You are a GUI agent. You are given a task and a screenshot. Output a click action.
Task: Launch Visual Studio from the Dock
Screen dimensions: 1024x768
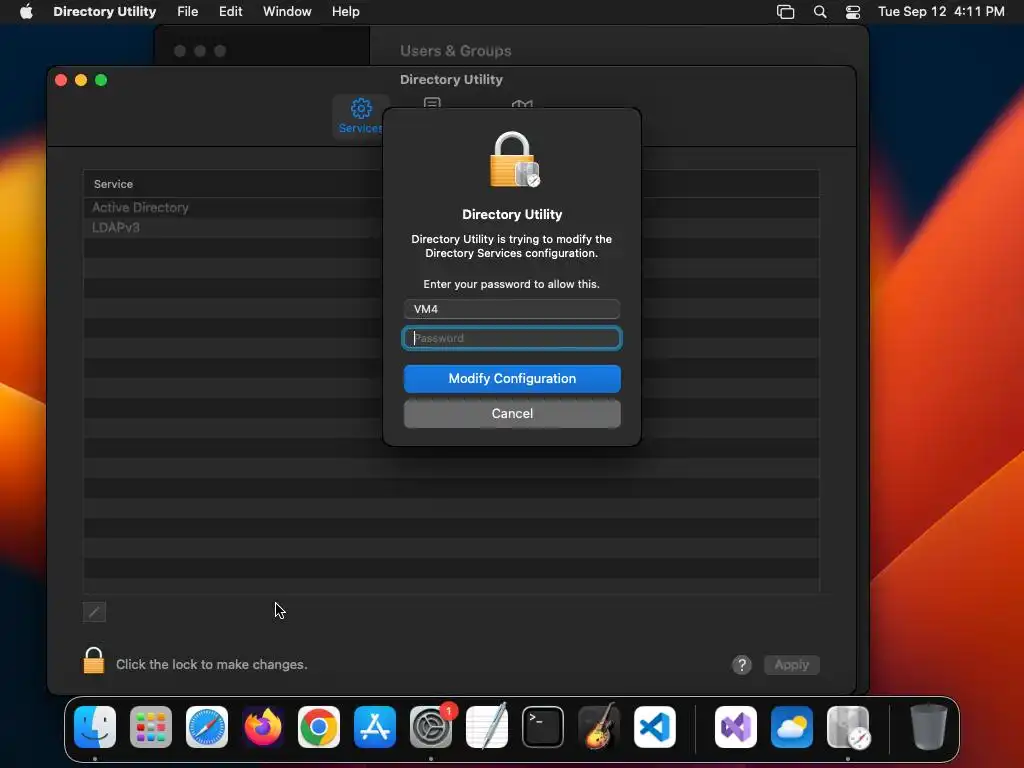coord(736,727)
